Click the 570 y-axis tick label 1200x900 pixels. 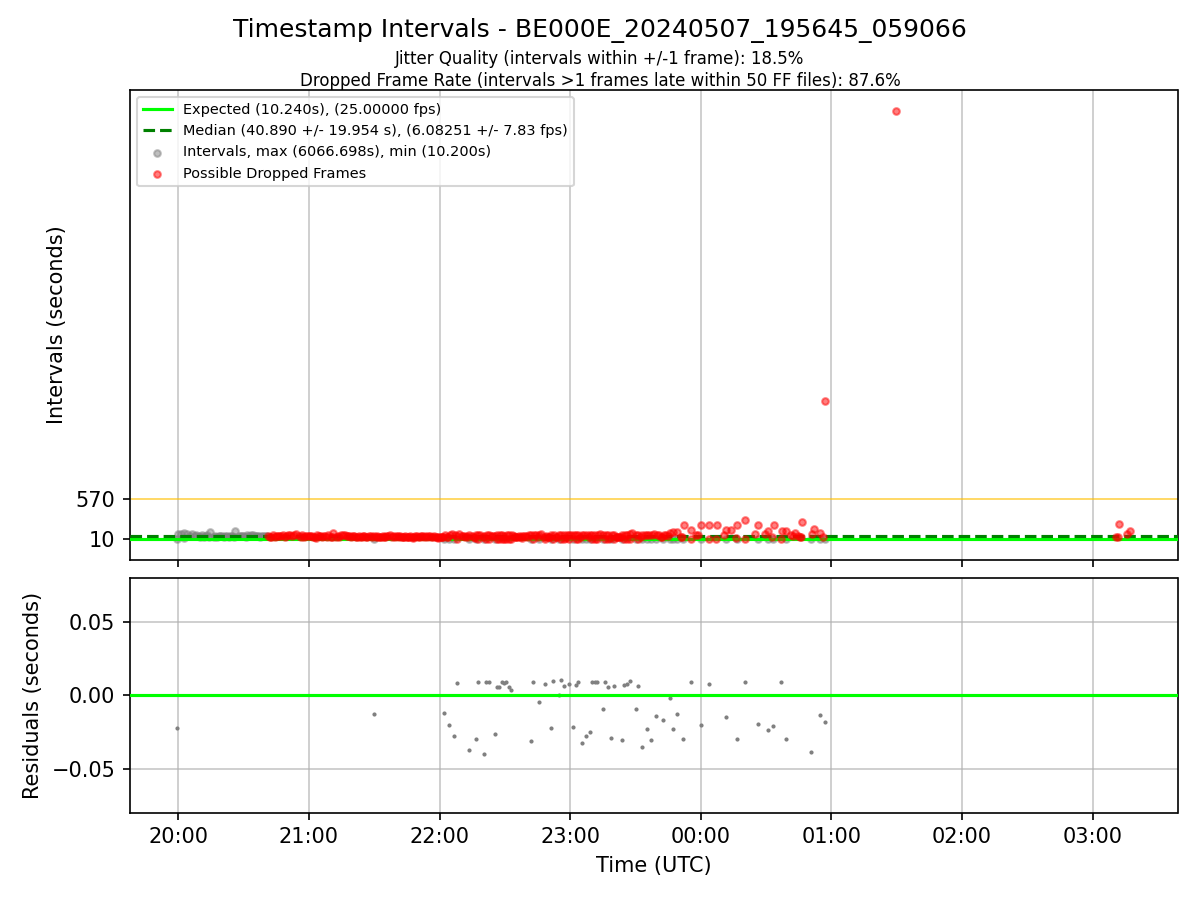point(95,499)
